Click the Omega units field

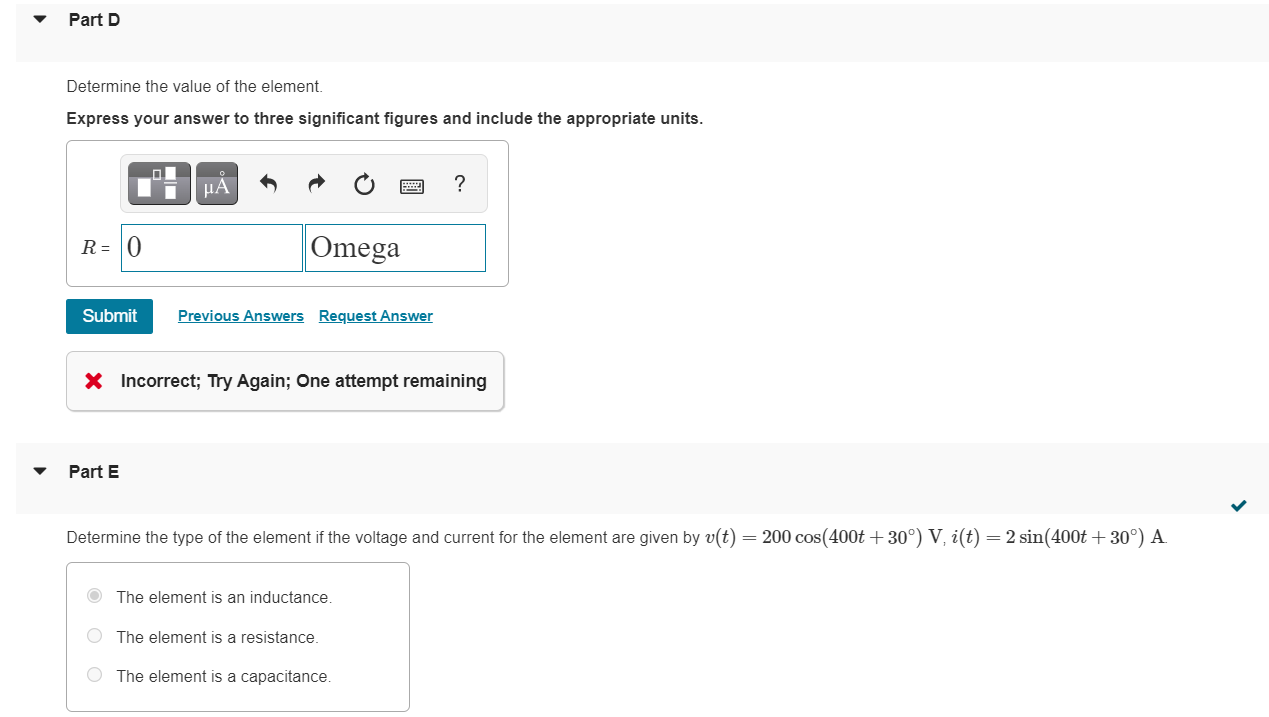(x=394, y=247)
